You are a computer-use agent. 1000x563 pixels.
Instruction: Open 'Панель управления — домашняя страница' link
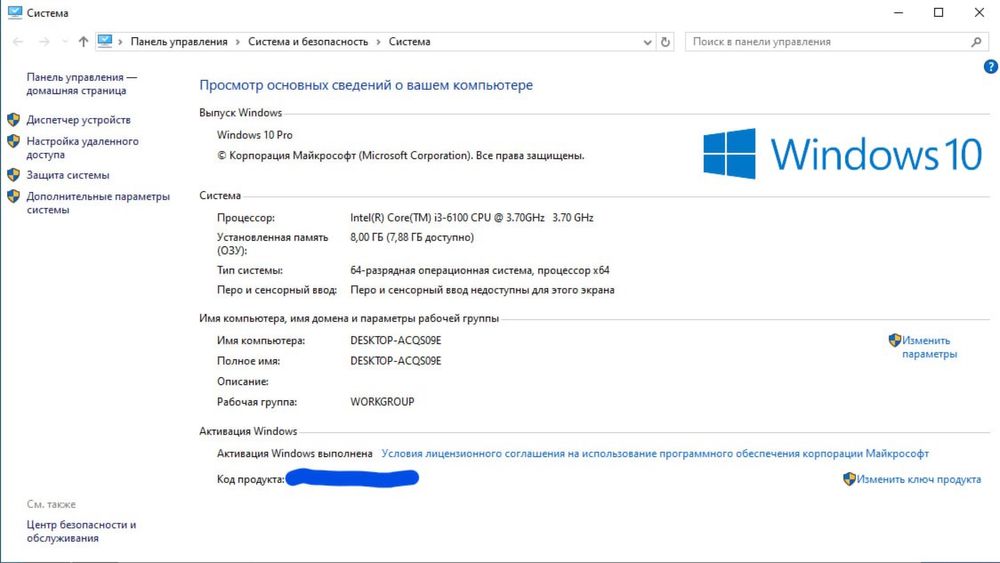(82, 84)
